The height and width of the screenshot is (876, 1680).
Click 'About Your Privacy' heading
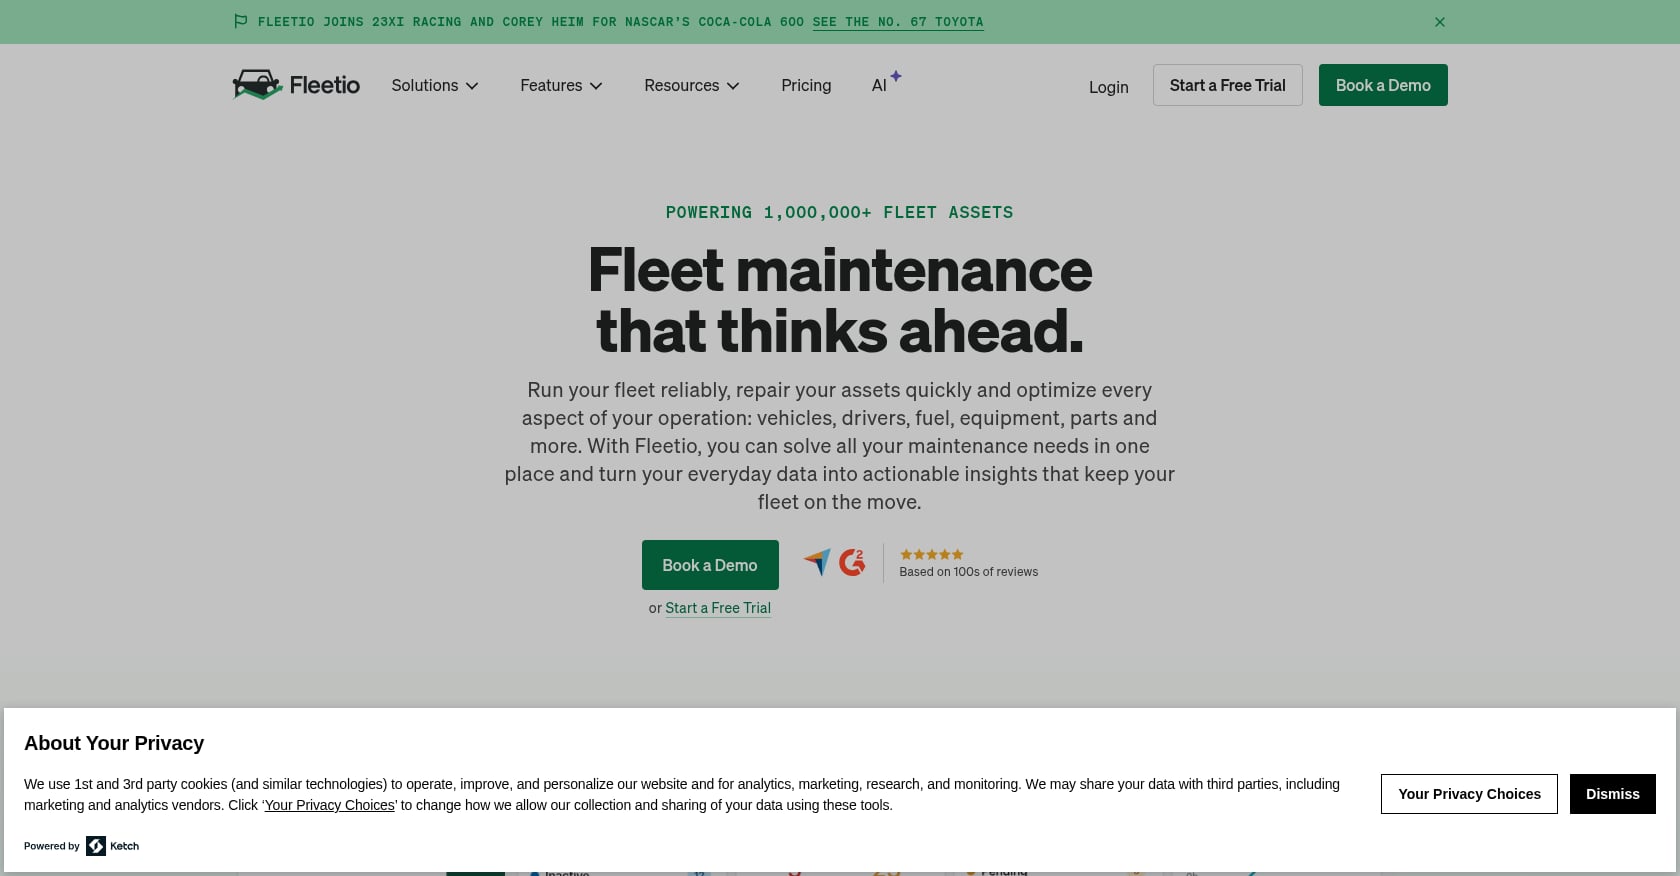114,743
